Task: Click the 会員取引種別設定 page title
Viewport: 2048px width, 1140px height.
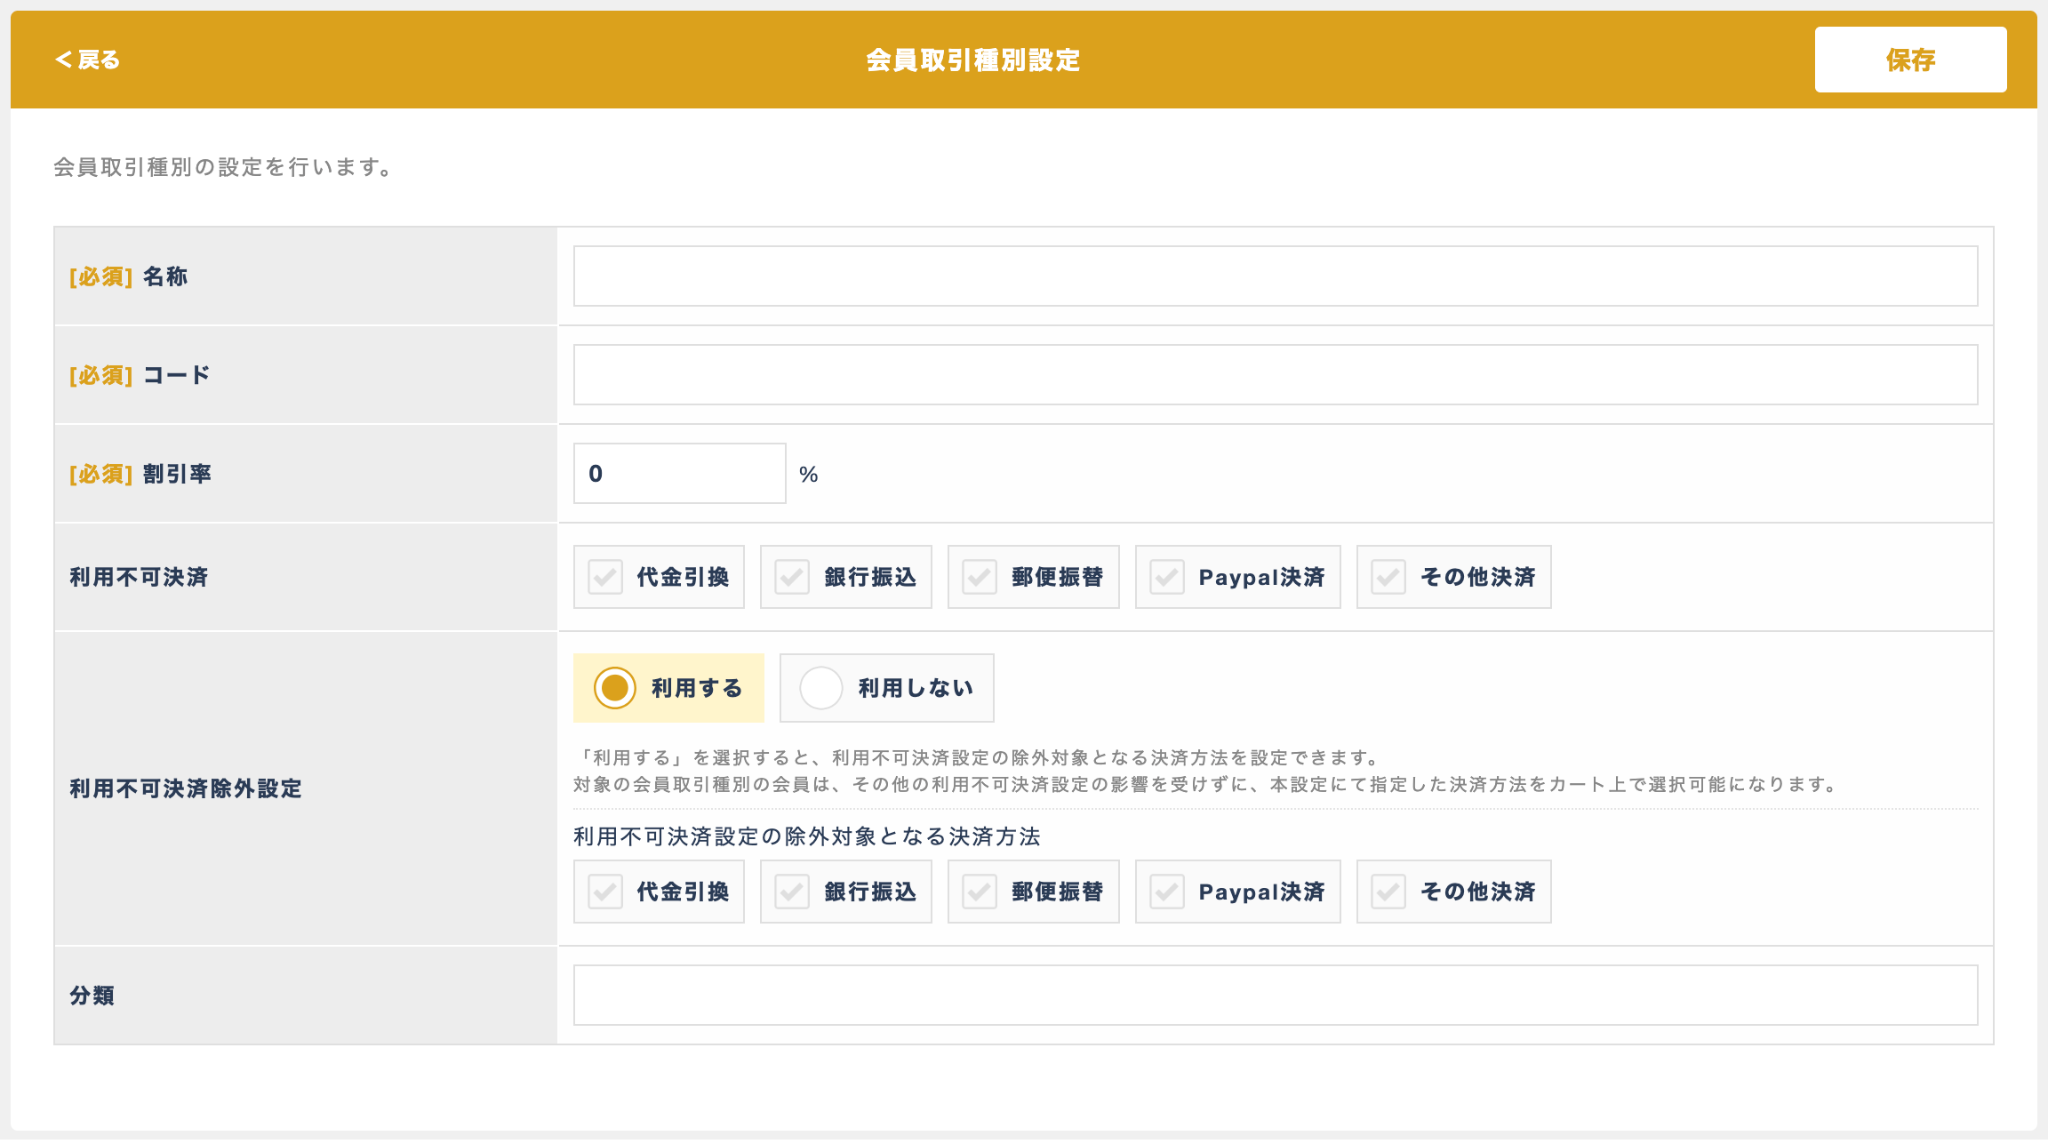Action: tap(972, 60)
